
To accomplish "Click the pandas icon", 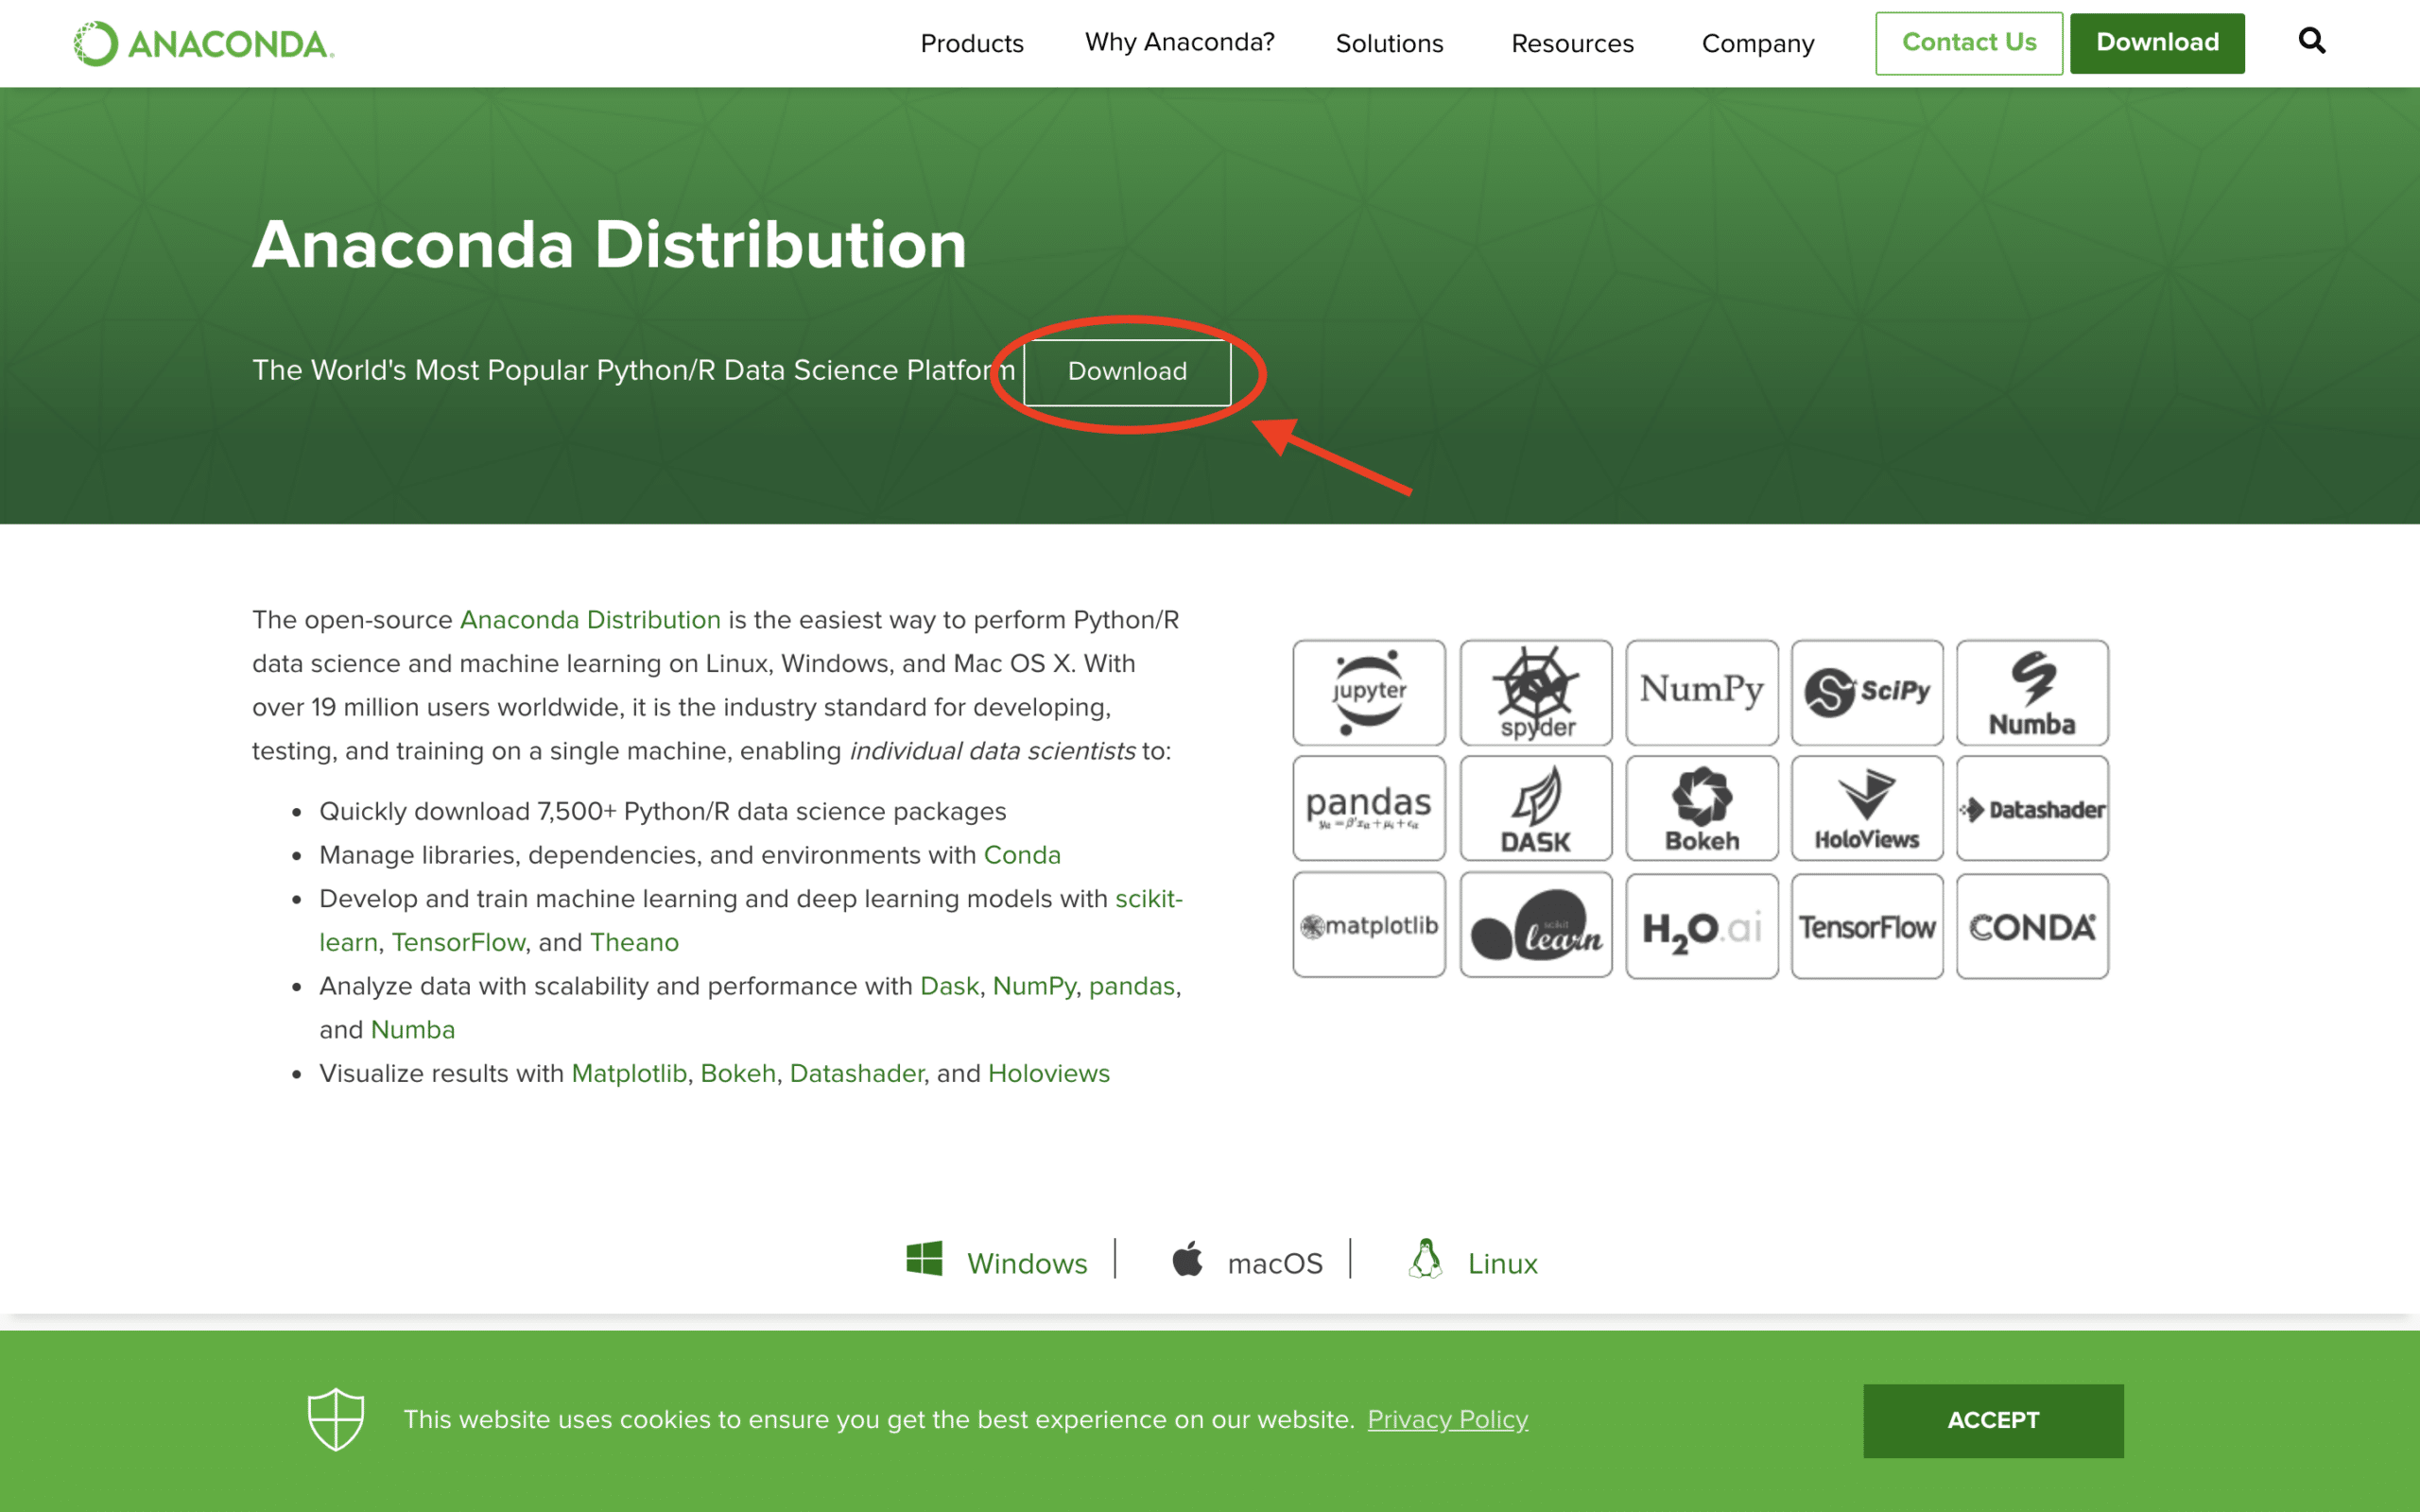I will click(1370, 808).
